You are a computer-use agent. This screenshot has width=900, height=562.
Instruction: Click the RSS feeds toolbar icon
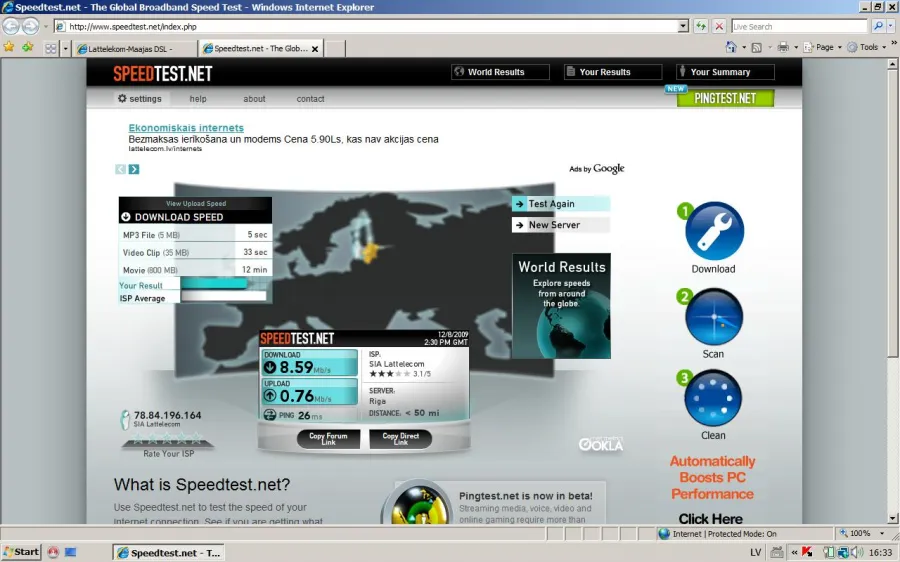pos(757,48)
